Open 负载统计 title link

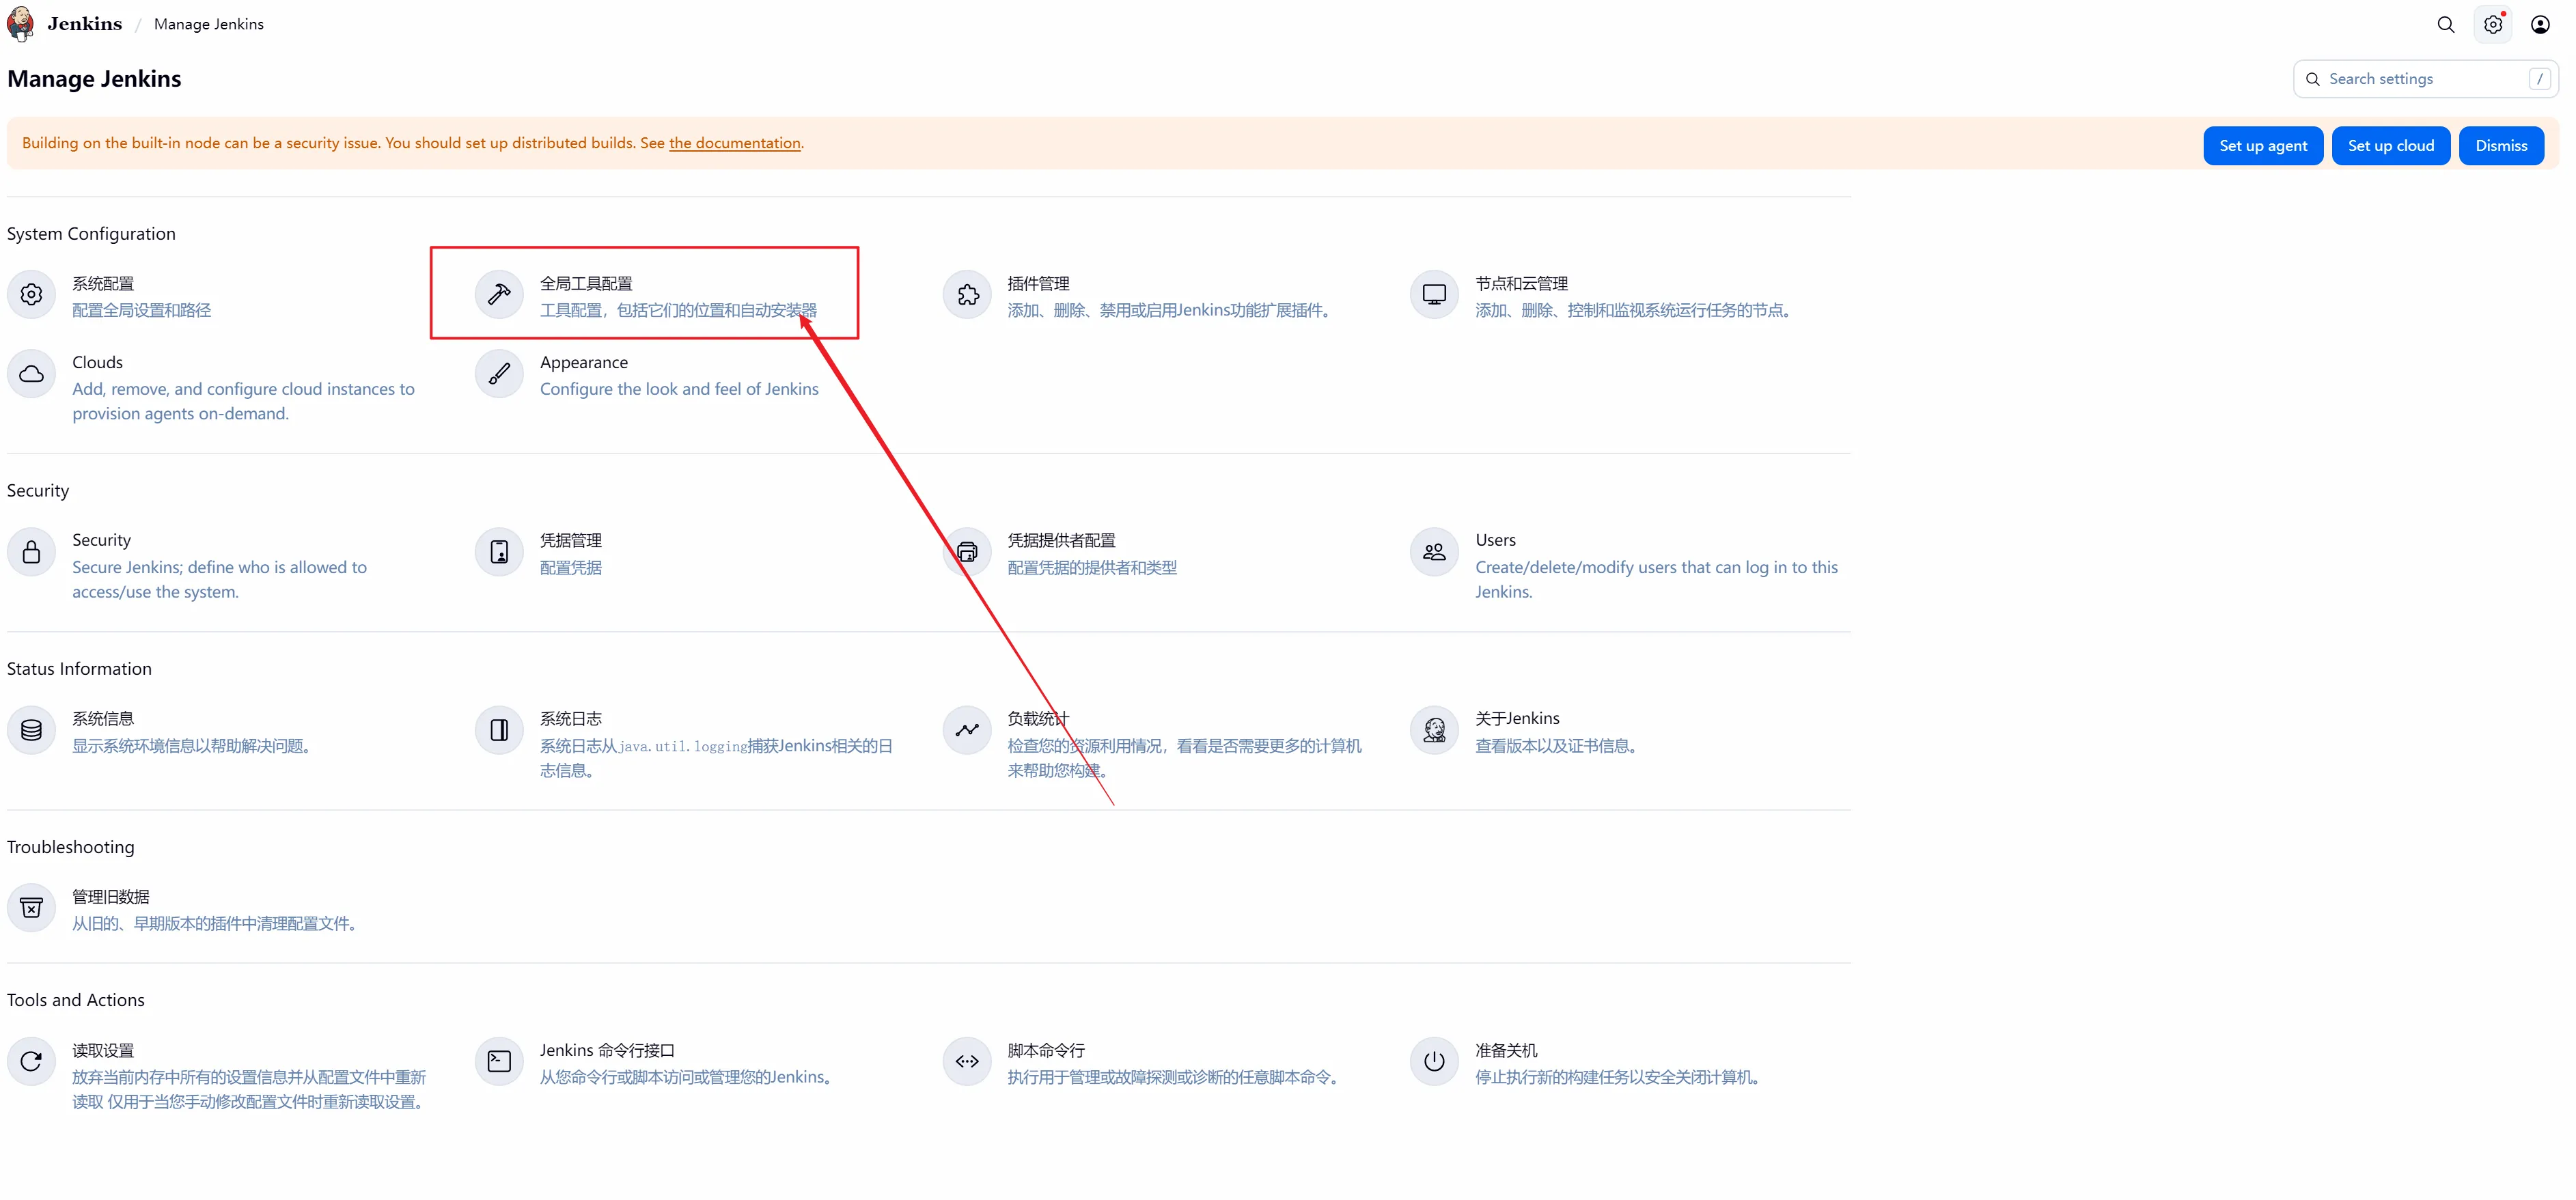coord(1038,719)
